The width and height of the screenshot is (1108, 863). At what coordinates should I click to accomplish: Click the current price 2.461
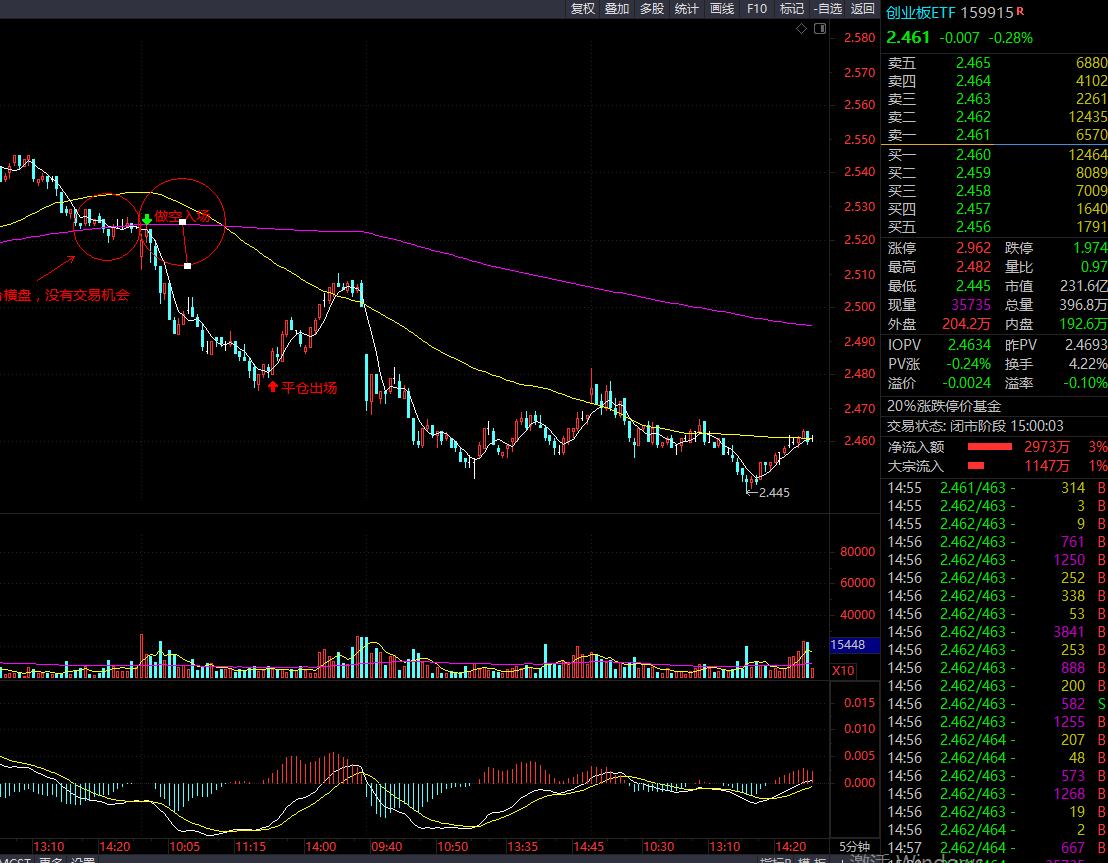[908, 37]
